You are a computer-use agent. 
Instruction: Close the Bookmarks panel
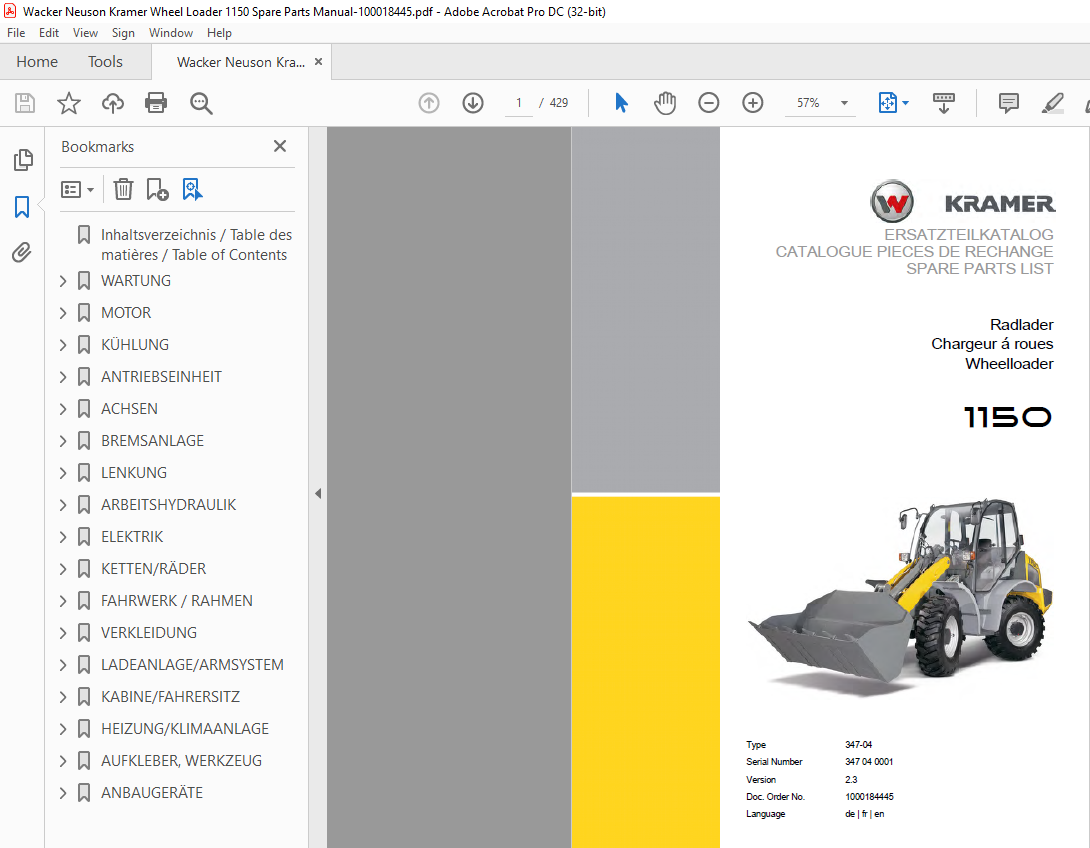[280, 146]
